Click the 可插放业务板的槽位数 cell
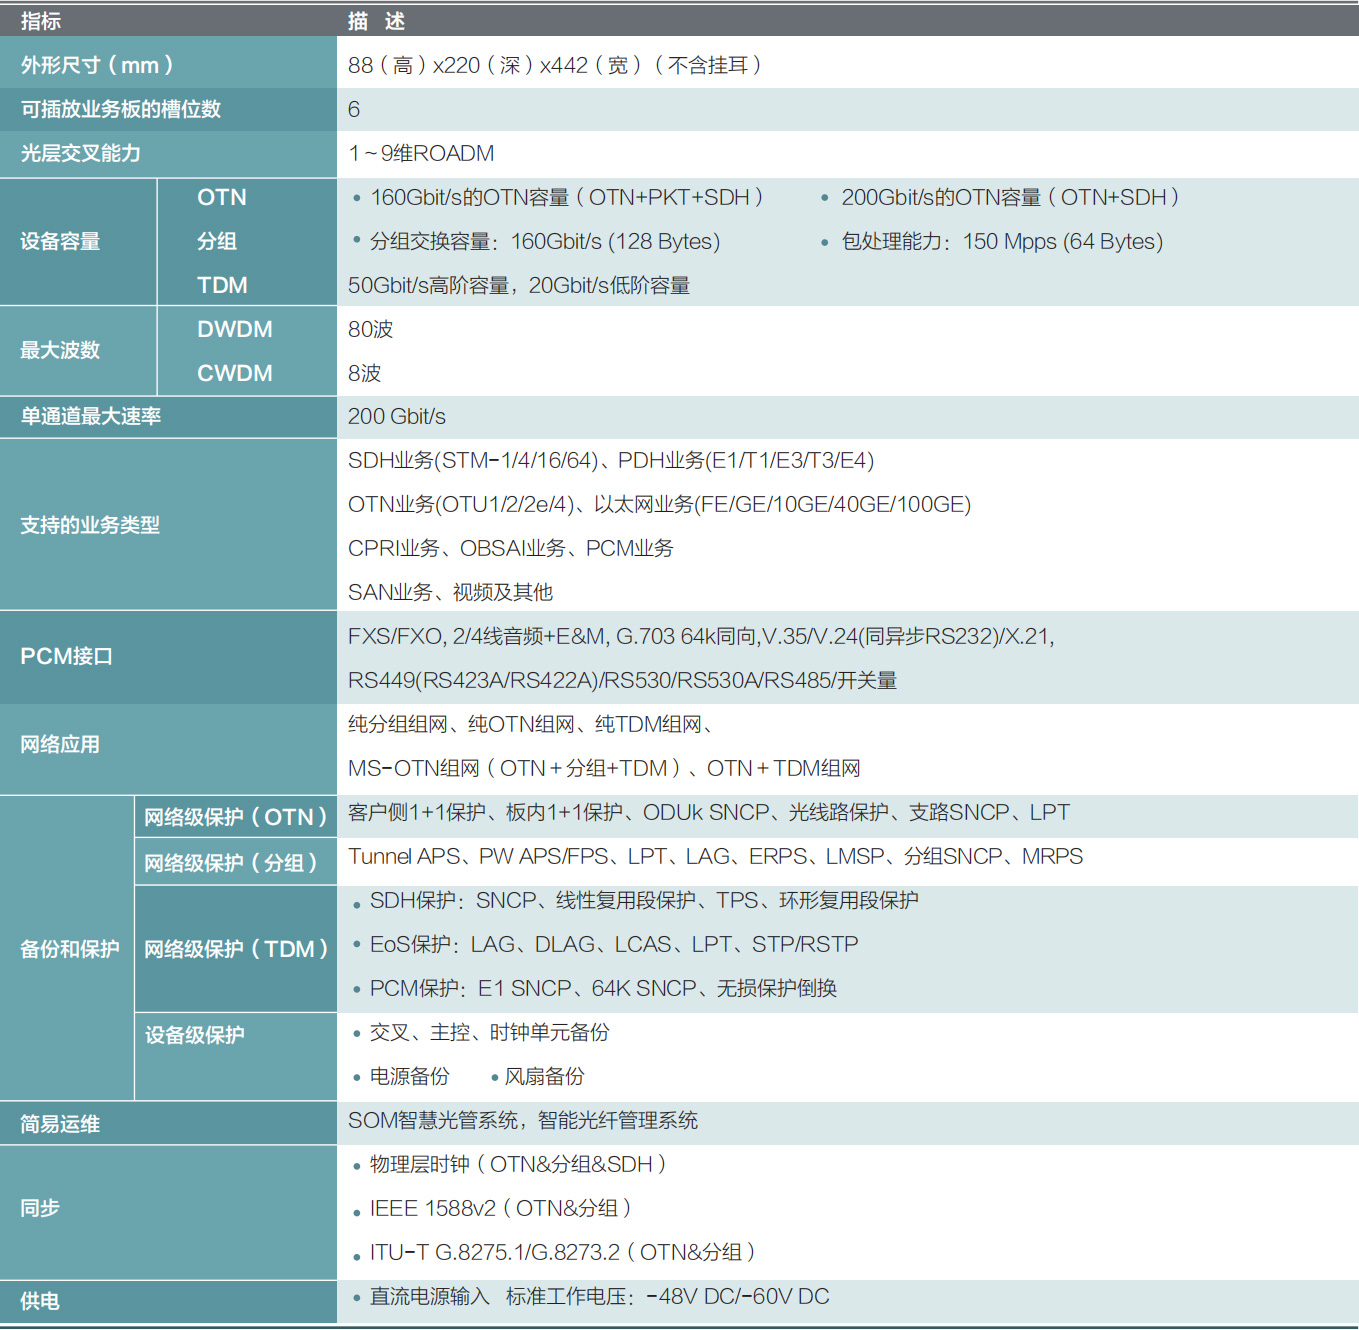Screen dimensions: 1359x1330 point(120,109)
